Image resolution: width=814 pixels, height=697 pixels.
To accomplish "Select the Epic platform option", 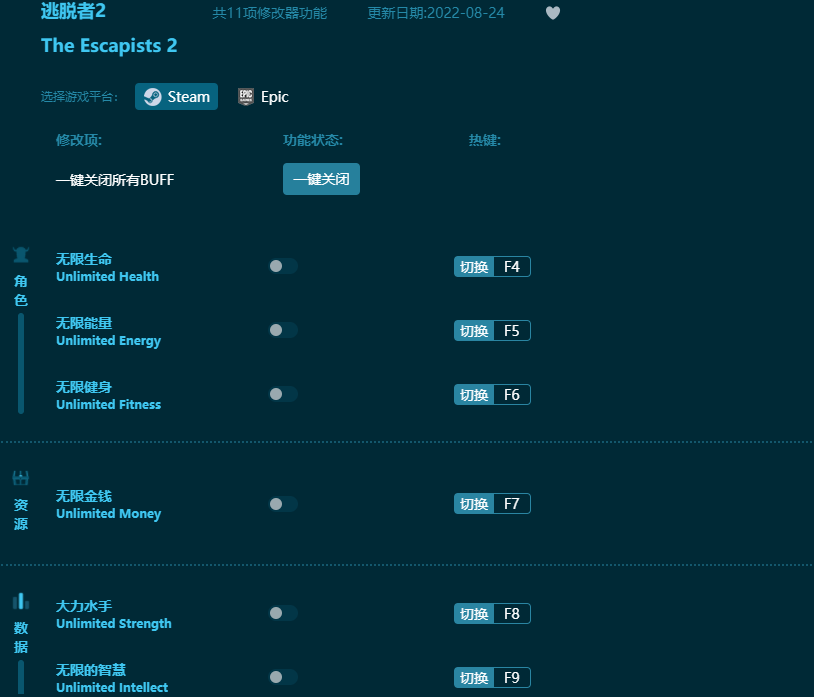I will pos(263,97).
